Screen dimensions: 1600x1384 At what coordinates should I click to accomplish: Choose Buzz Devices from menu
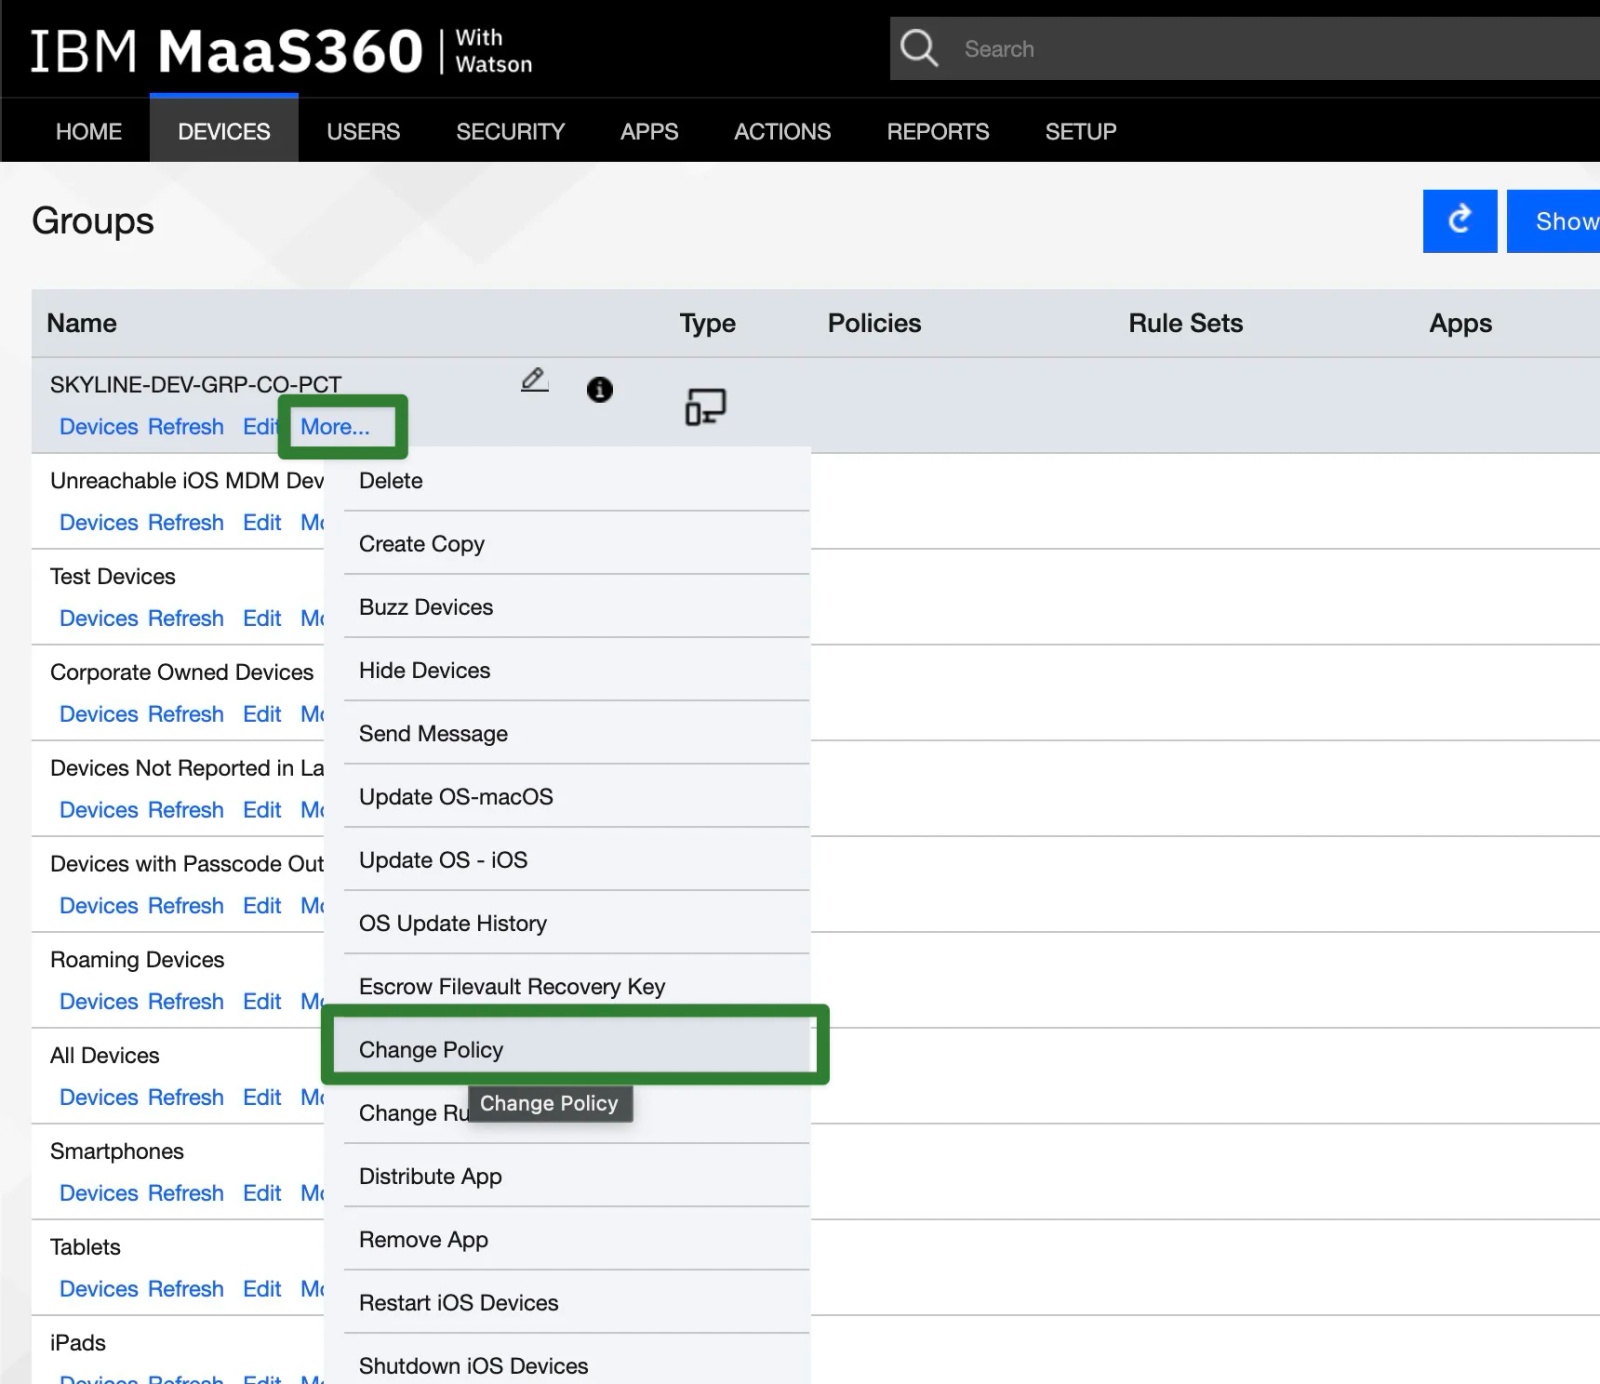(576, 607)
